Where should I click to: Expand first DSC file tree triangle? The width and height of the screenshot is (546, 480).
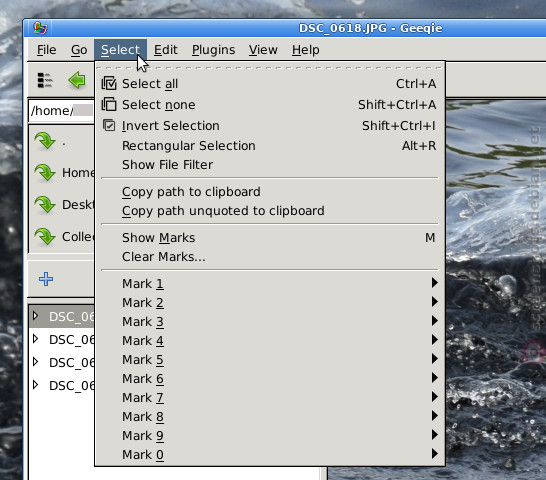[35, 316]
